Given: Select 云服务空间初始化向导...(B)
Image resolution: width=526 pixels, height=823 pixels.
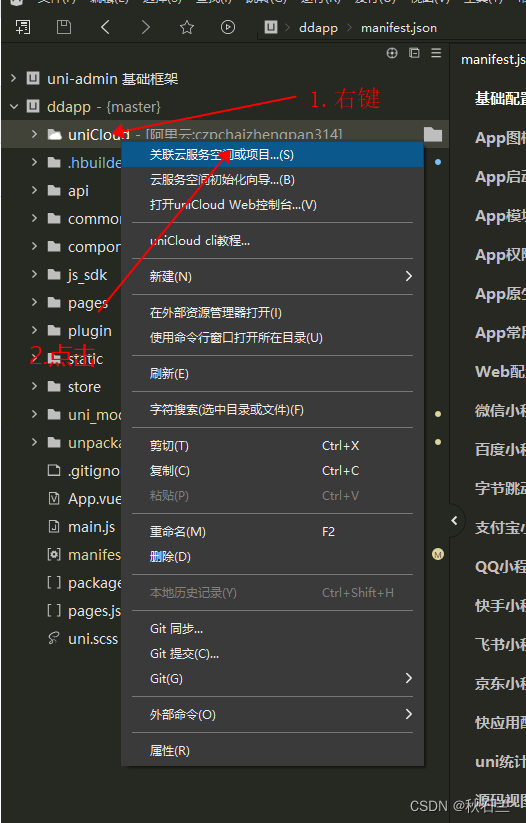Looking at the screenshot, I should [272, 180].
